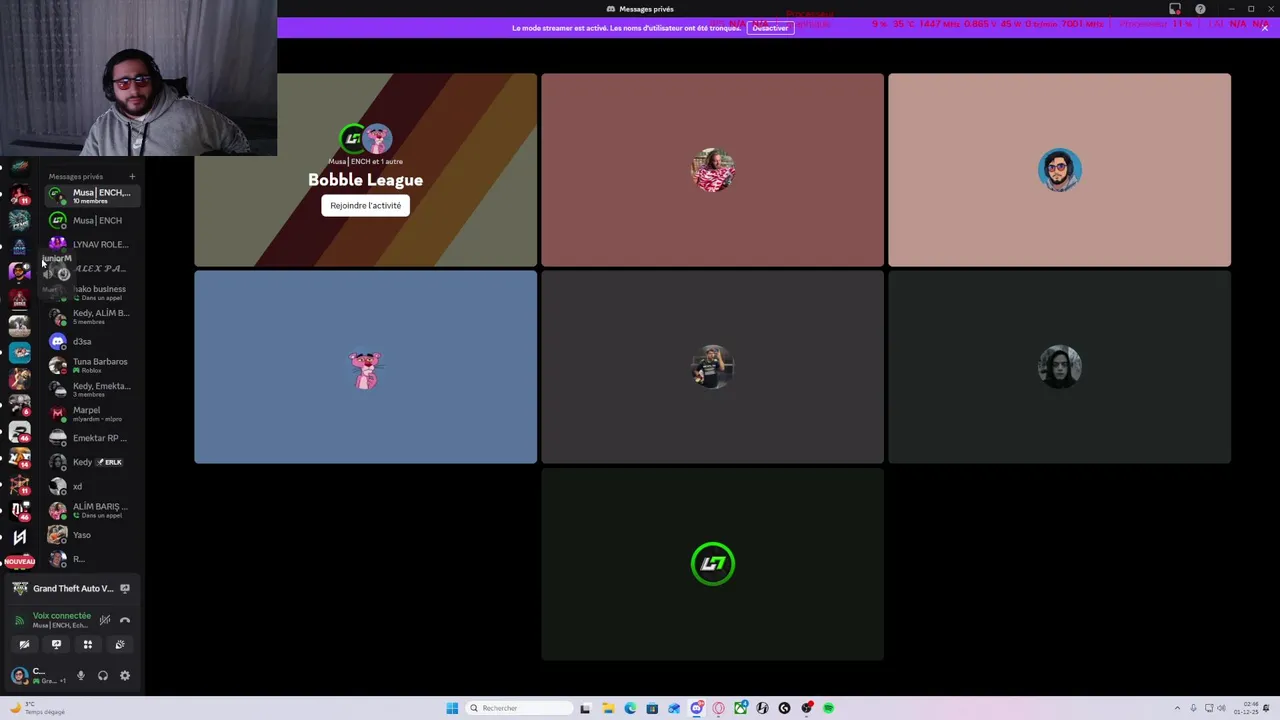Open the Musa | ENCH group with 10 membres
1280x720 pixels.
click(x=93, y=196)
